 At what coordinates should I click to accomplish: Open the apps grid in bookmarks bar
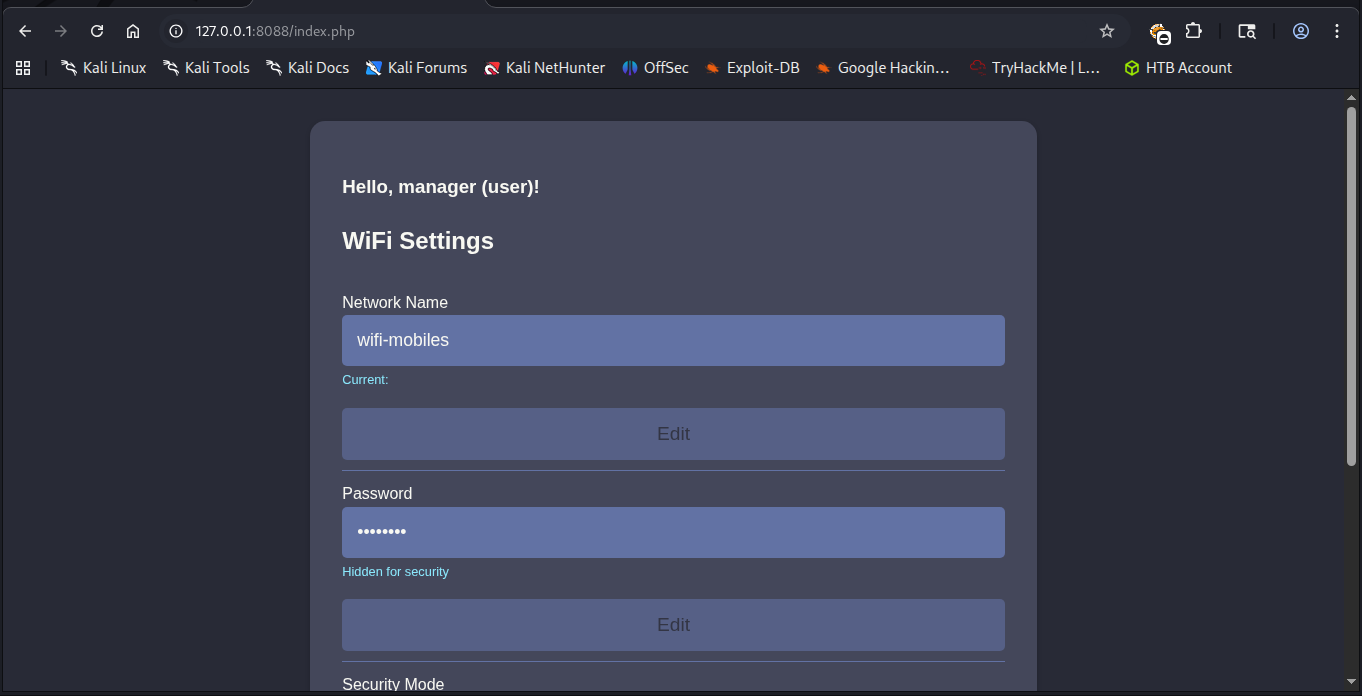pos(23,68)
